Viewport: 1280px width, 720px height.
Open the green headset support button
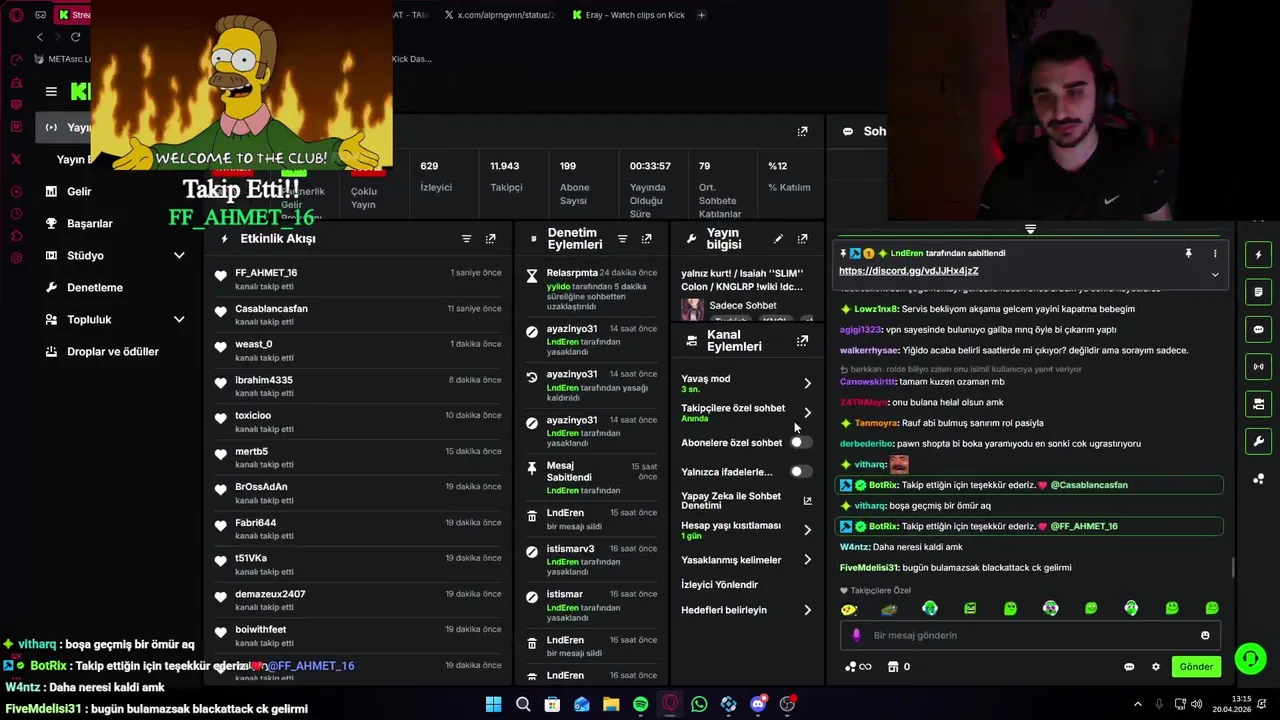pos(1250,658)
